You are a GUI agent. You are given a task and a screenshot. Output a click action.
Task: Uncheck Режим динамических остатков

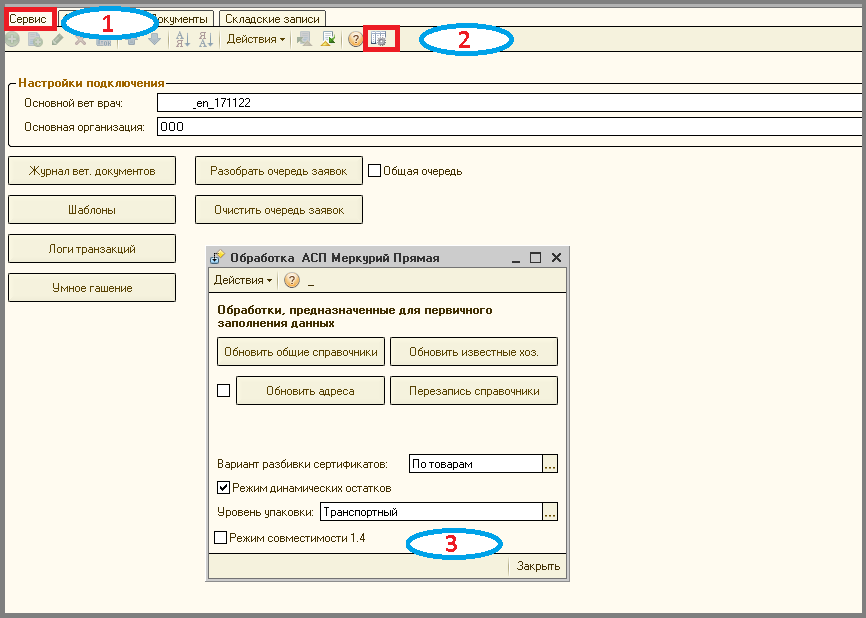(x=223, y=488)
